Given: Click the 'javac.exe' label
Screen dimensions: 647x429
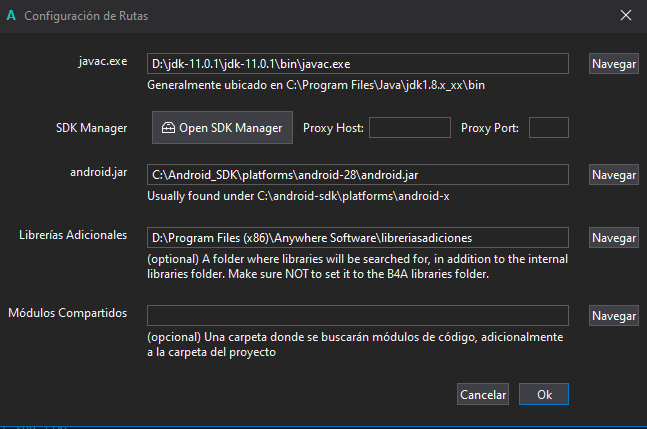Looking at the screenshot, I should coord(103,61).
